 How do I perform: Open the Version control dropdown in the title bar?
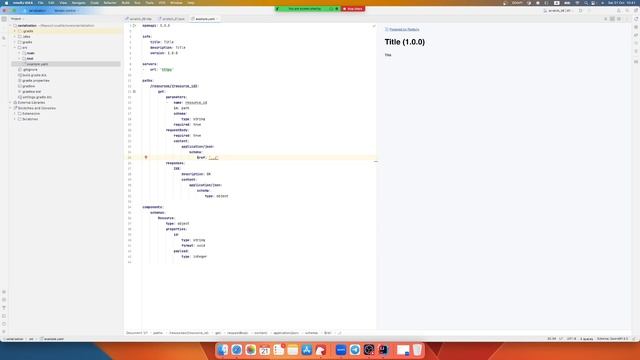(66, 11)
